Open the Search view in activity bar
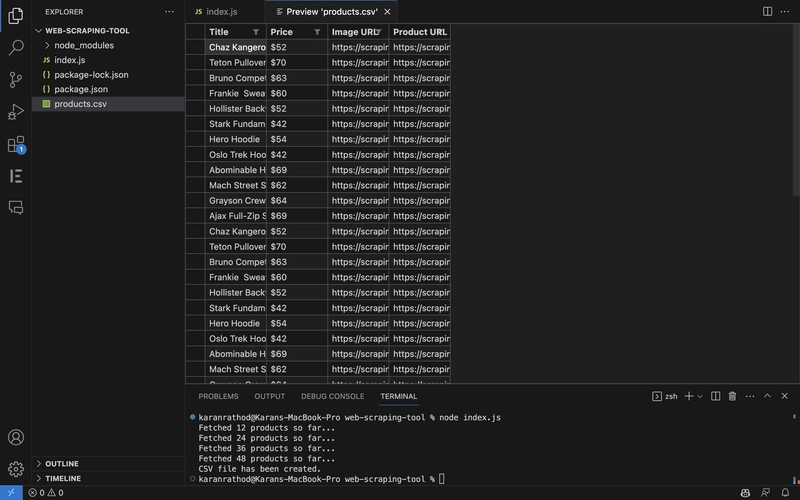 coord(16,47)
